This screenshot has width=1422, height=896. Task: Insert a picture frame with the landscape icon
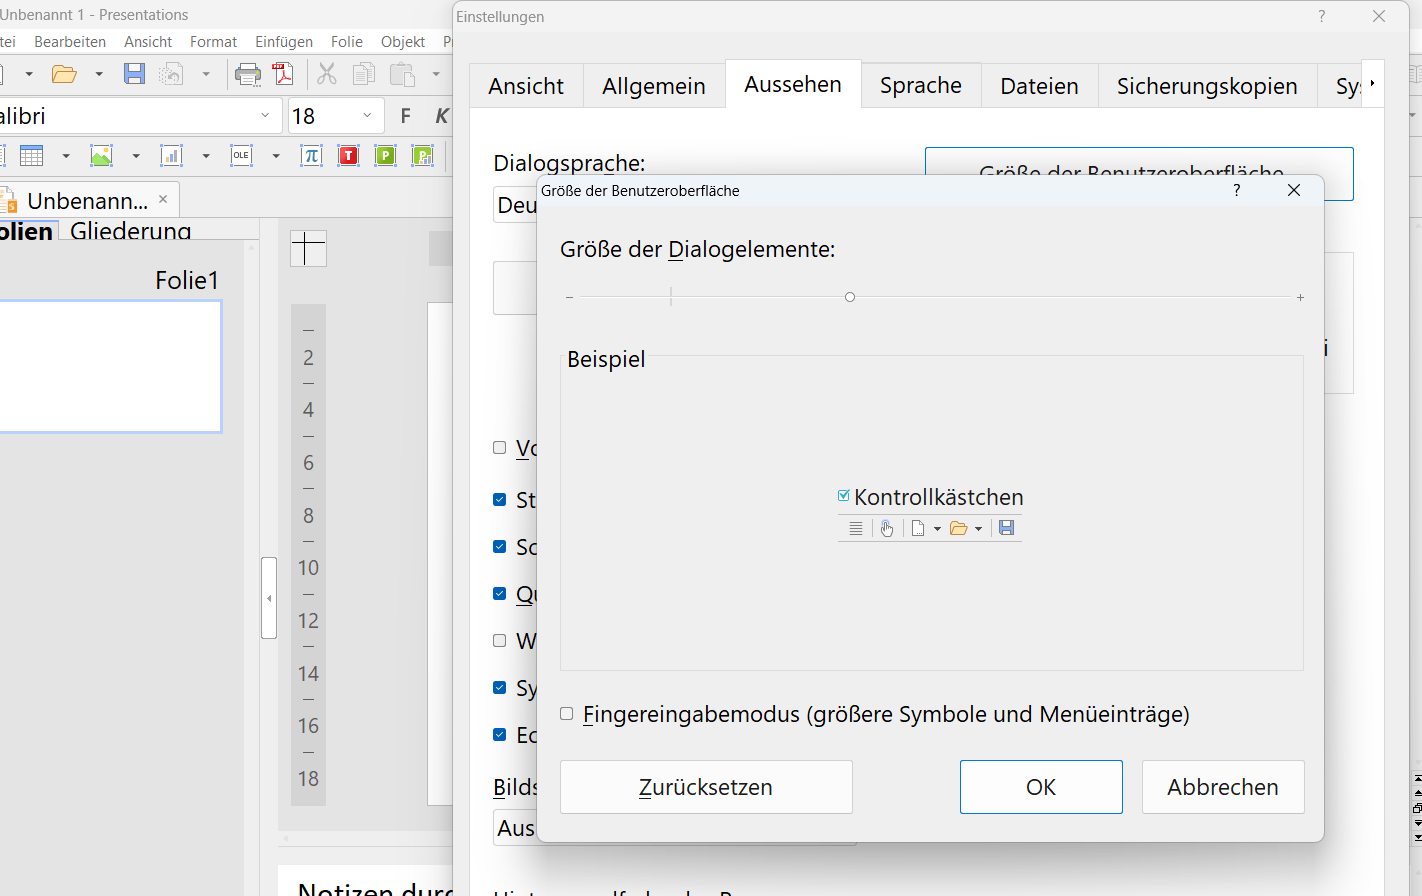tap(101, 156)
